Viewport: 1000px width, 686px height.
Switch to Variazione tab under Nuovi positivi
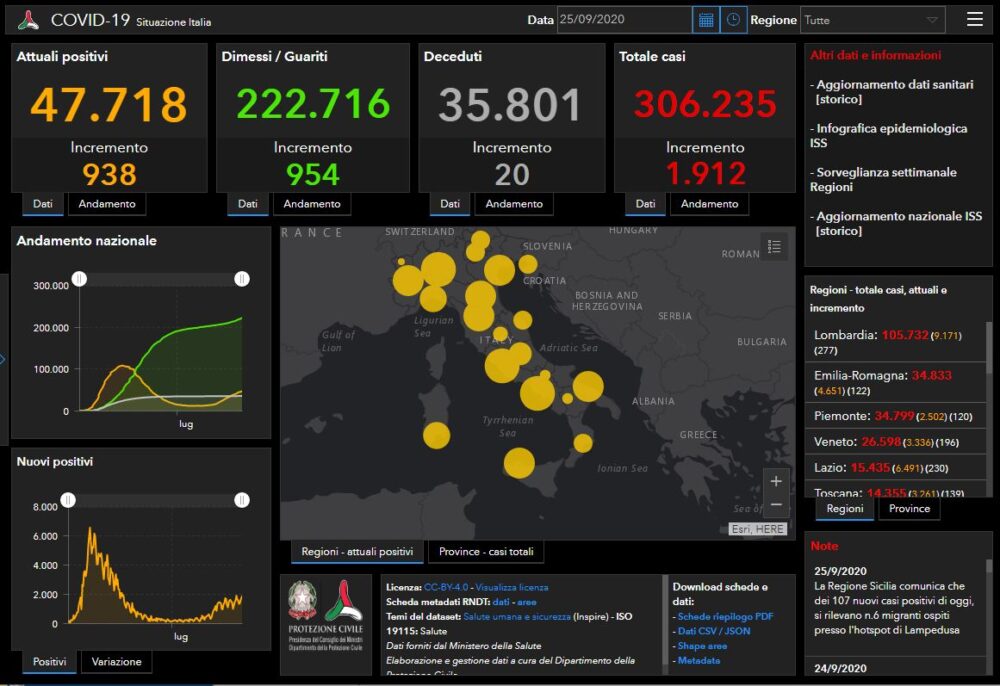click(x=116, y=662)
